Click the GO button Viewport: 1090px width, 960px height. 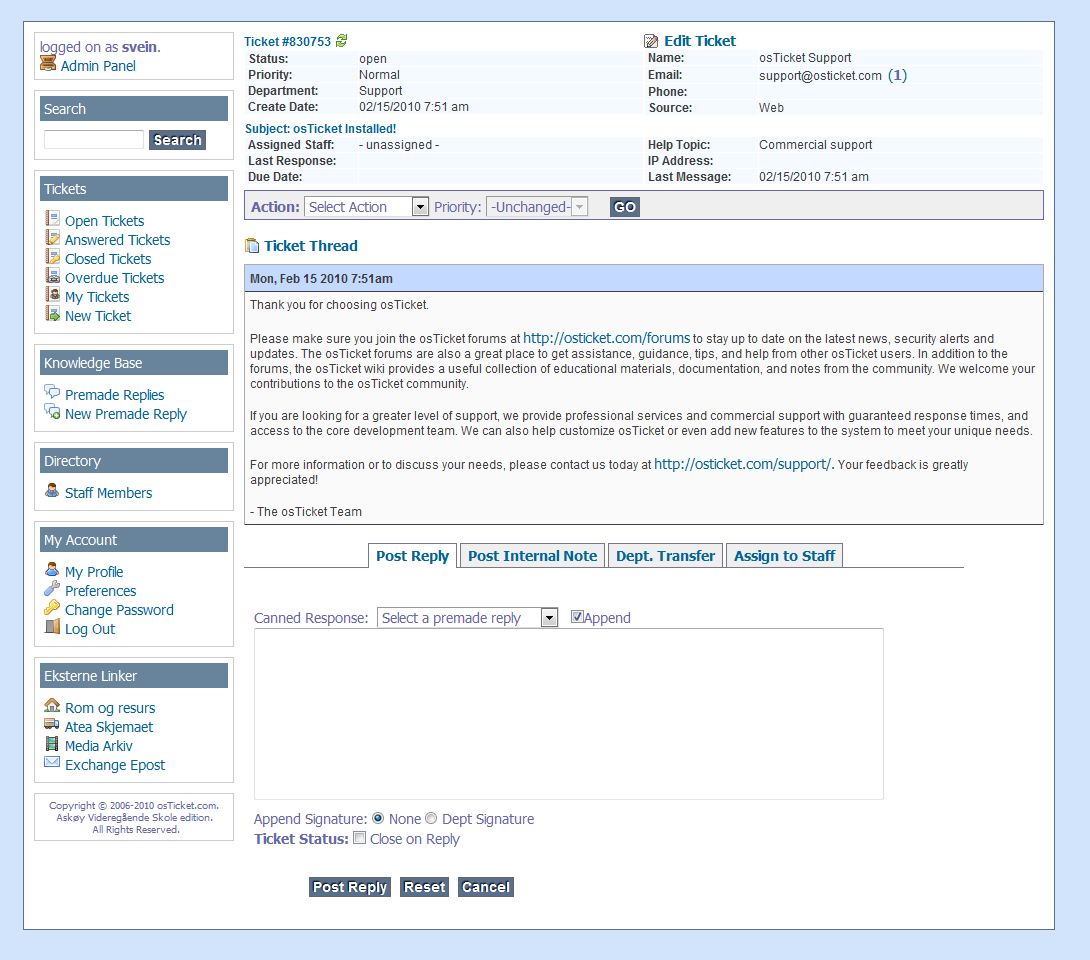coord(625,207)
